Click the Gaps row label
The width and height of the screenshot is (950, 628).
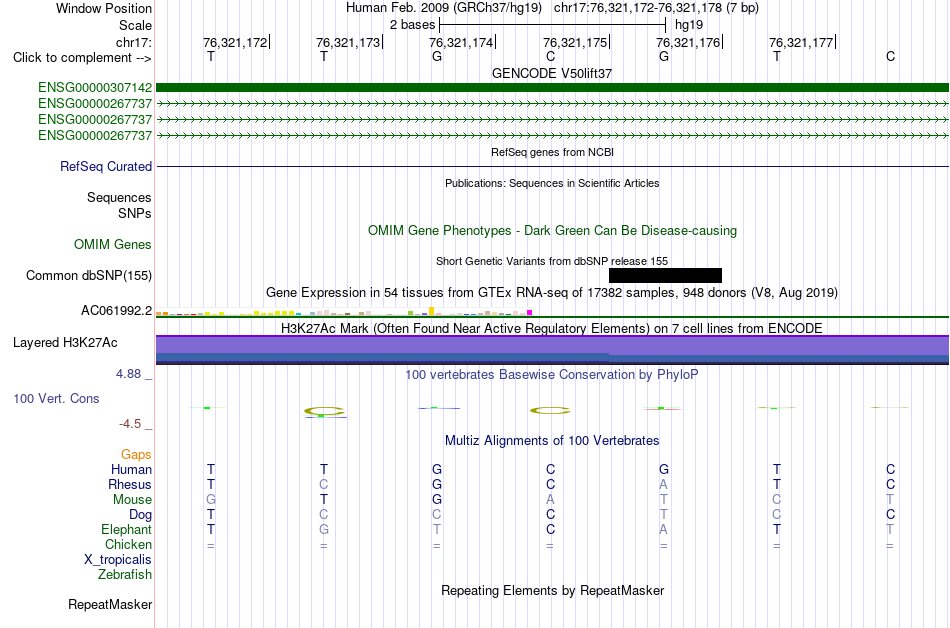click(x=136, y=454)
